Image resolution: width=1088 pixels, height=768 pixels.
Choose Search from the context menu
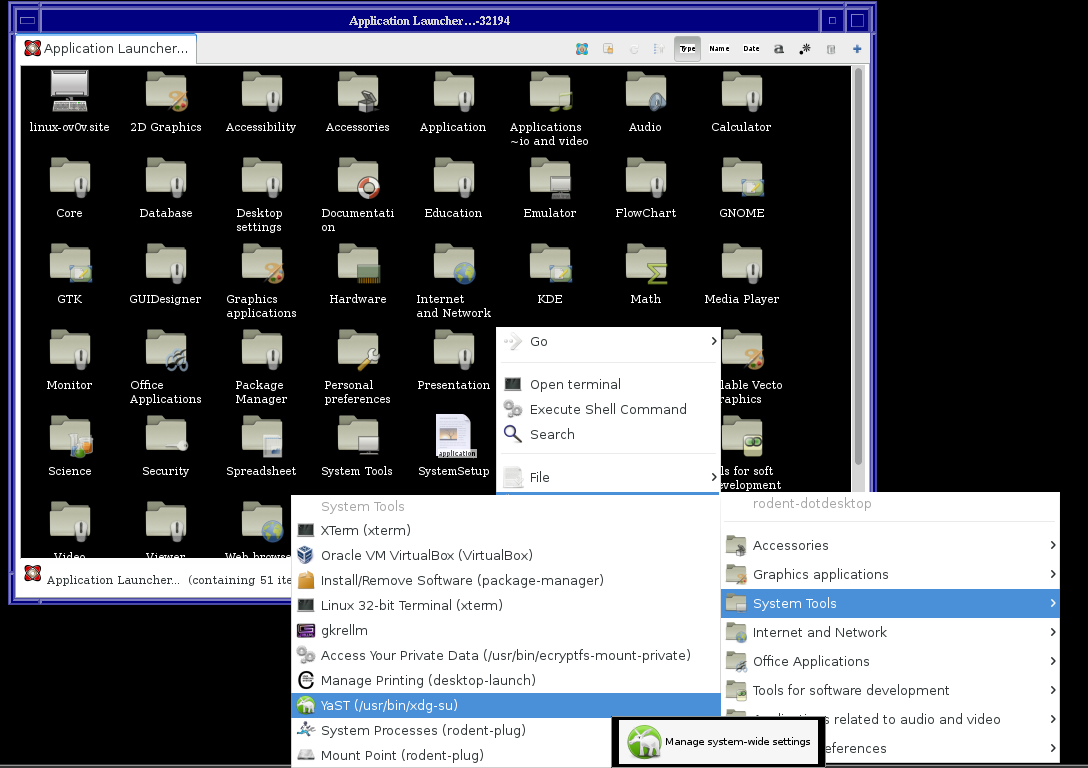click(x=609, y=434)
